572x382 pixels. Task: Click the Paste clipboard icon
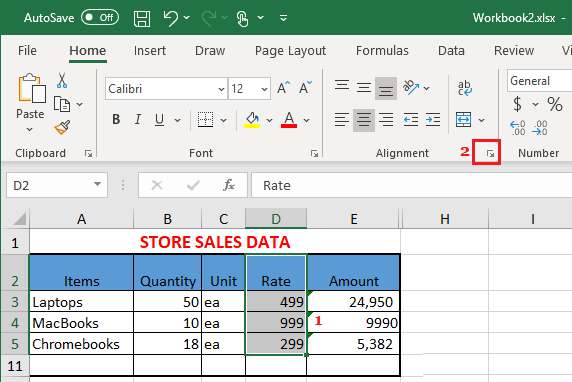point(31,88)
